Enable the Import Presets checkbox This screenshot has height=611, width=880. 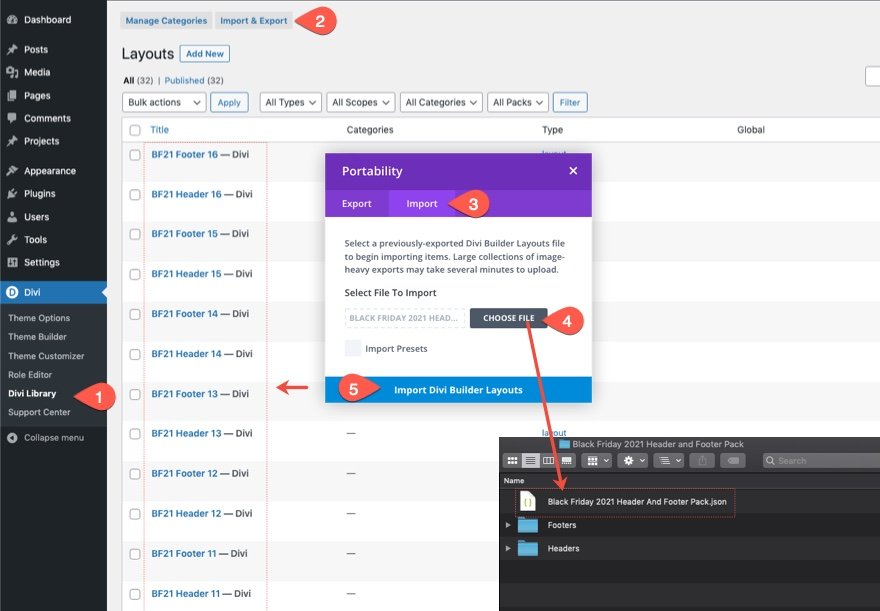(x=353, y=349)
